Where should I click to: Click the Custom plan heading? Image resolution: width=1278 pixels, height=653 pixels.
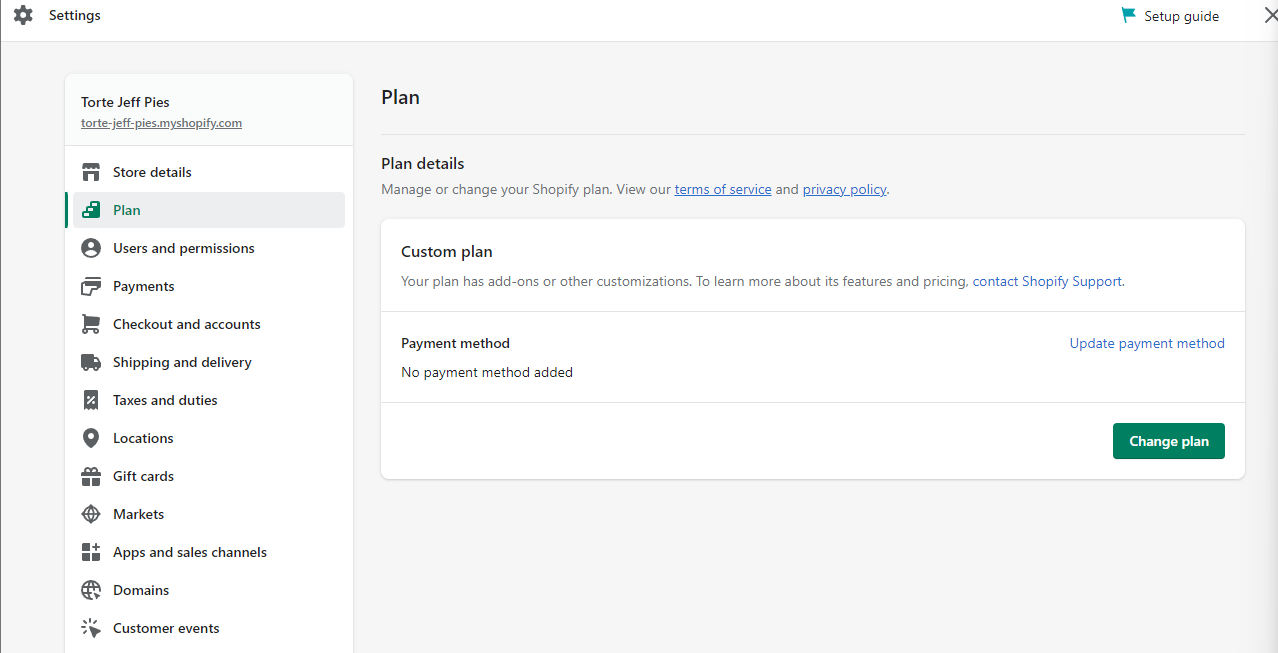point(447,252)
